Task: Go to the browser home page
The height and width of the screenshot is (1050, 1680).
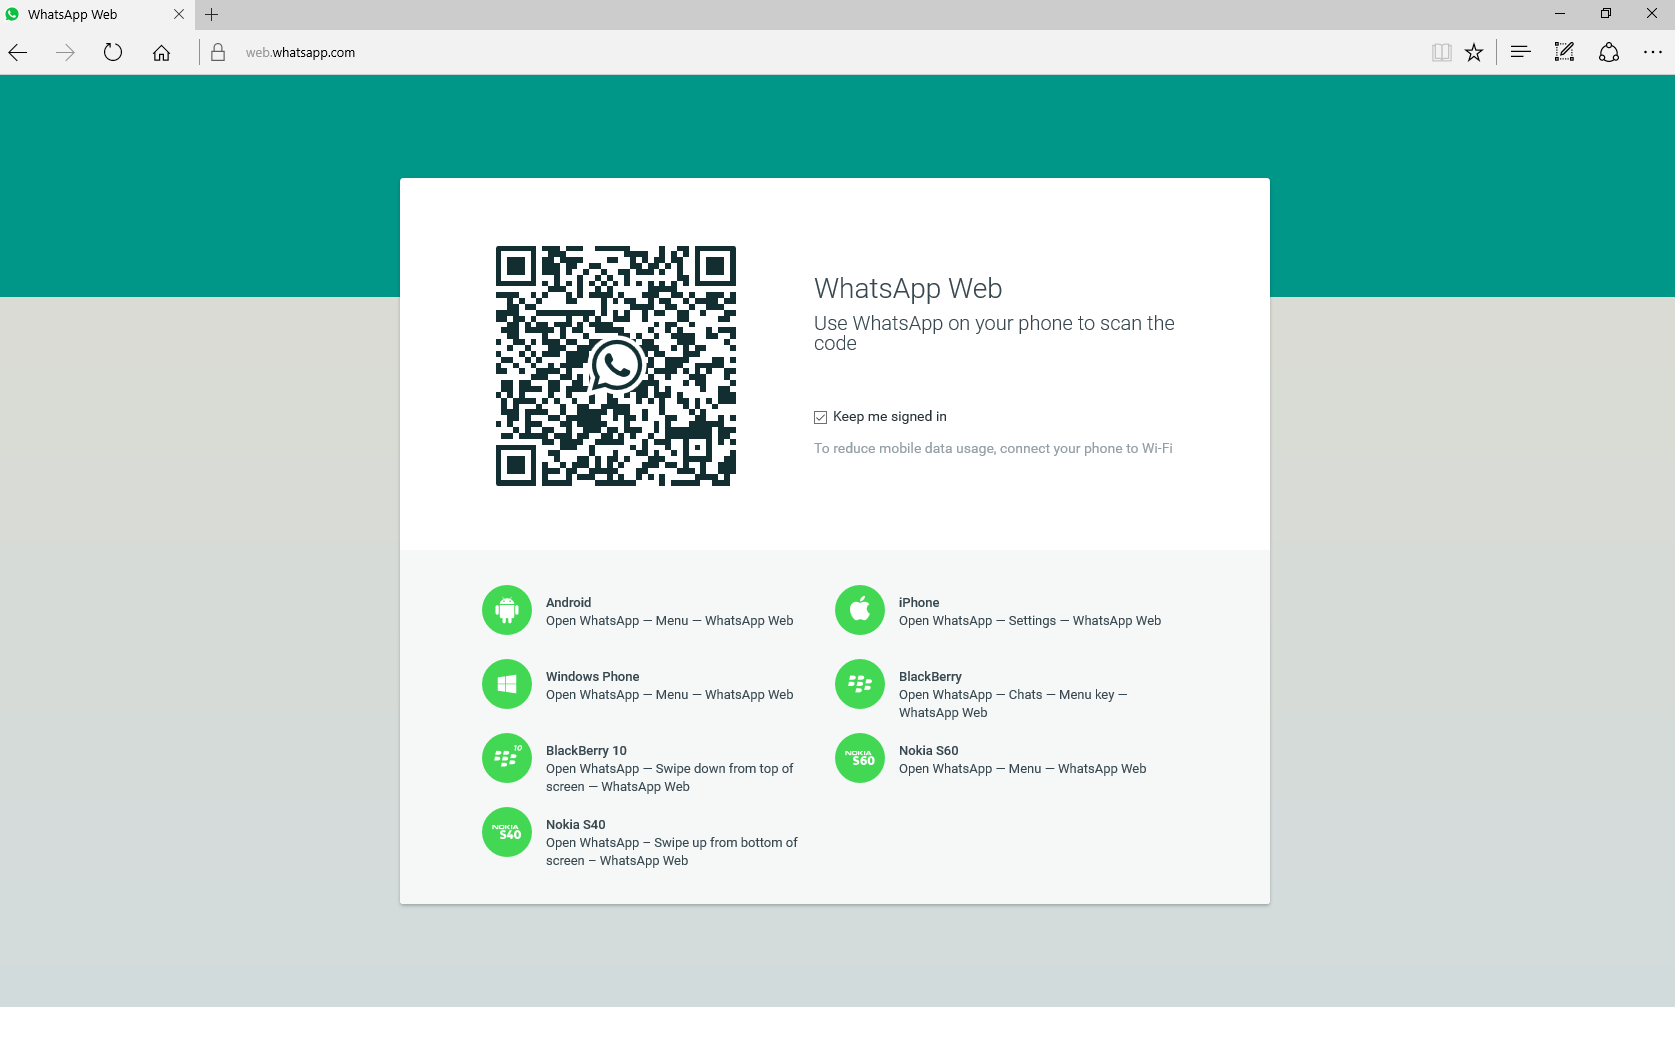Action: pos(161,53)
